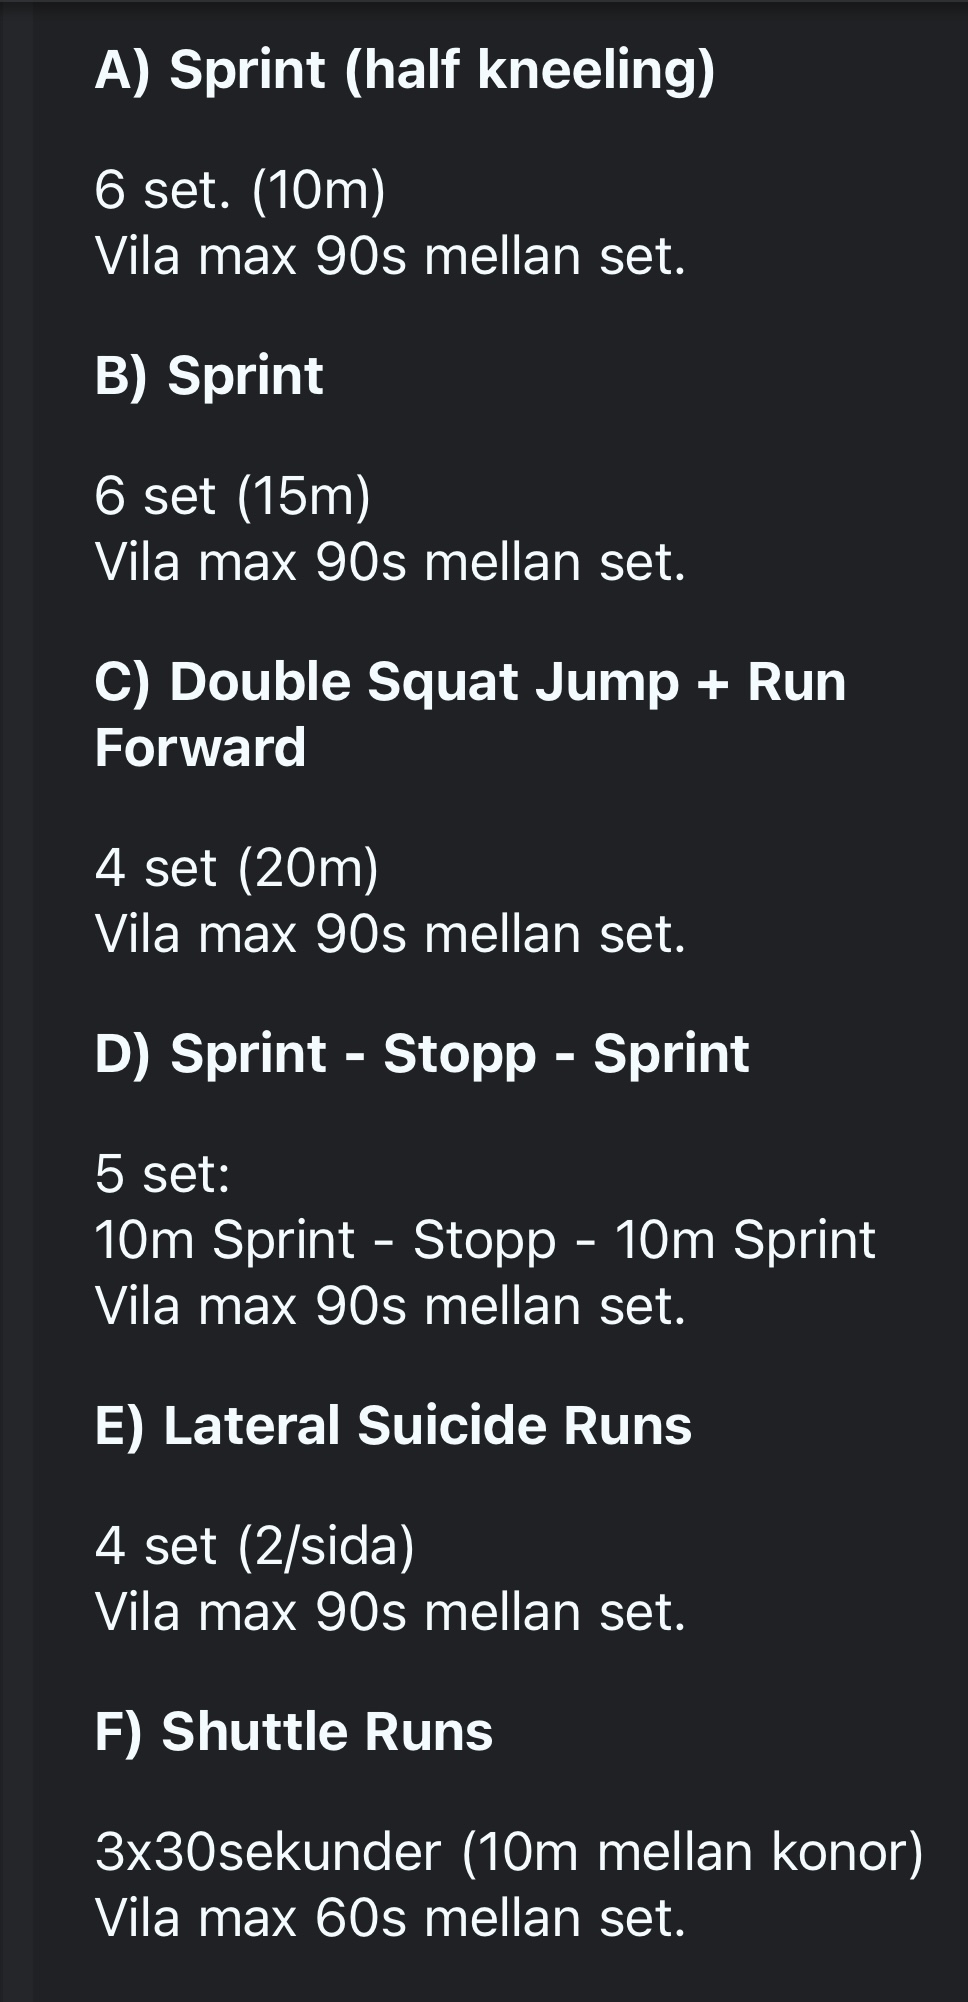Click the rest text under exercise C

click(390, 934)
